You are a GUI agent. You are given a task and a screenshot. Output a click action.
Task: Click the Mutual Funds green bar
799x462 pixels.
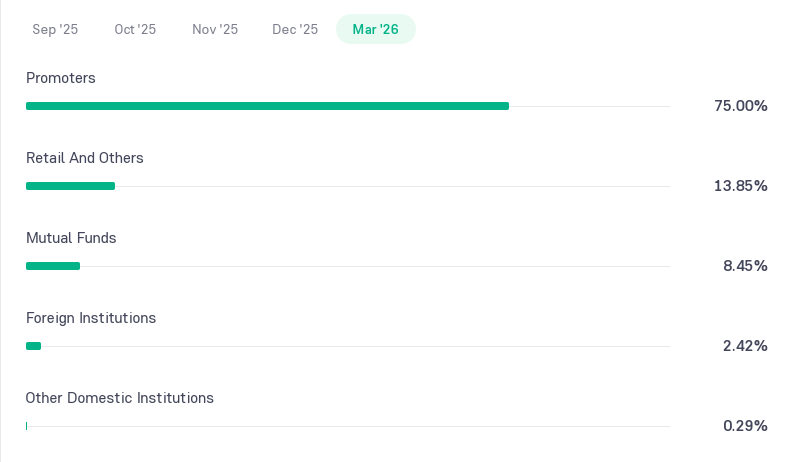point(53,266)
